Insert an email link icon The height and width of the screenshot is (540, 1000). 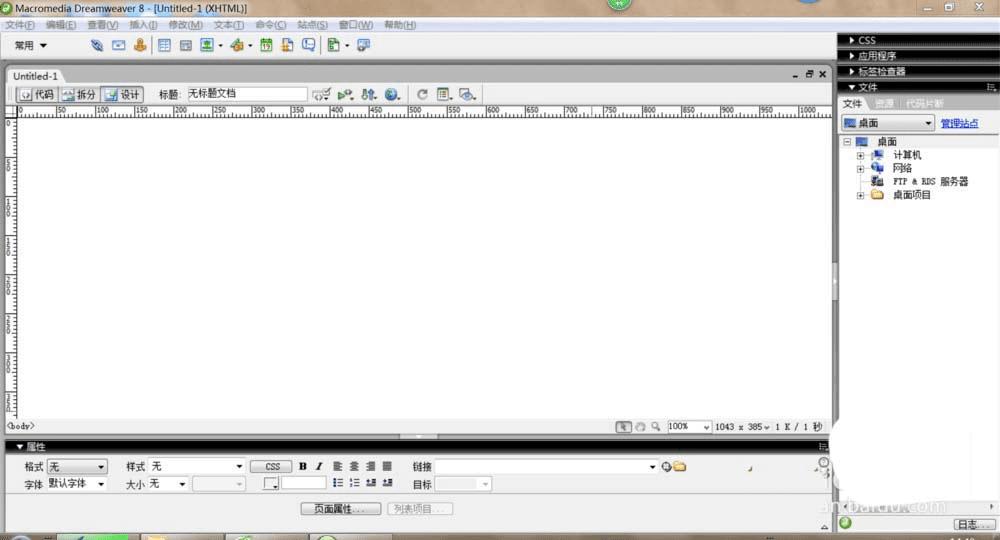point(119,45)
